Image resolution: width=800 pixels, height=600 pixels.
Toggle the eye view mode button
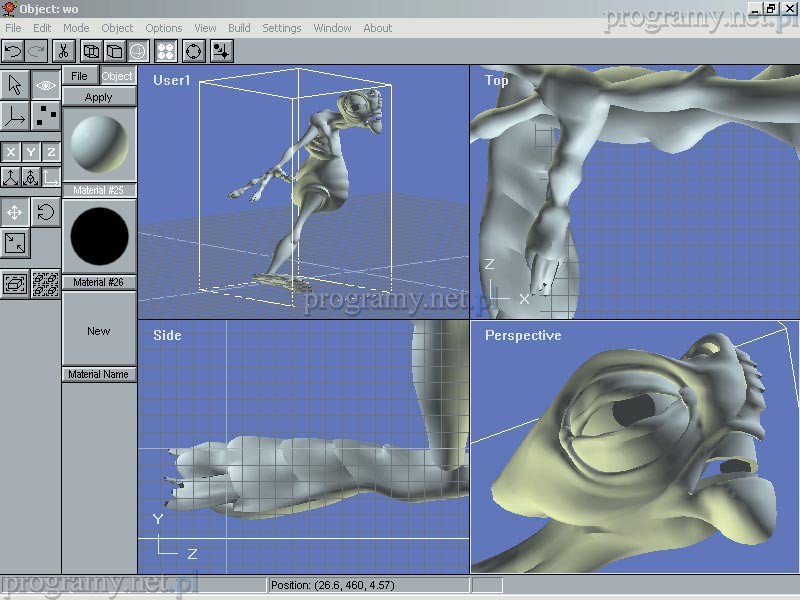pos(46,85)
